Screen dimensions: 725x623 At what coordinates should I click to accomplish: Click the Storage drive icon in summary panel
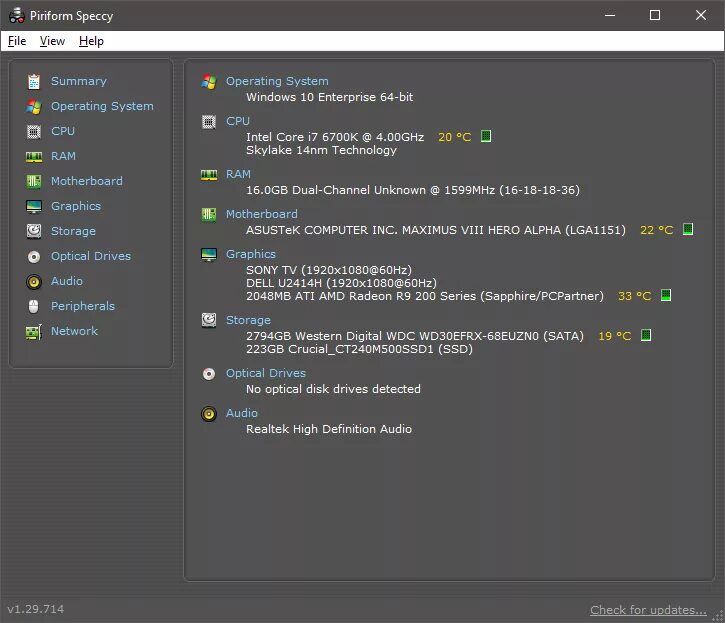pyautogui.click(x=209, y=320)
